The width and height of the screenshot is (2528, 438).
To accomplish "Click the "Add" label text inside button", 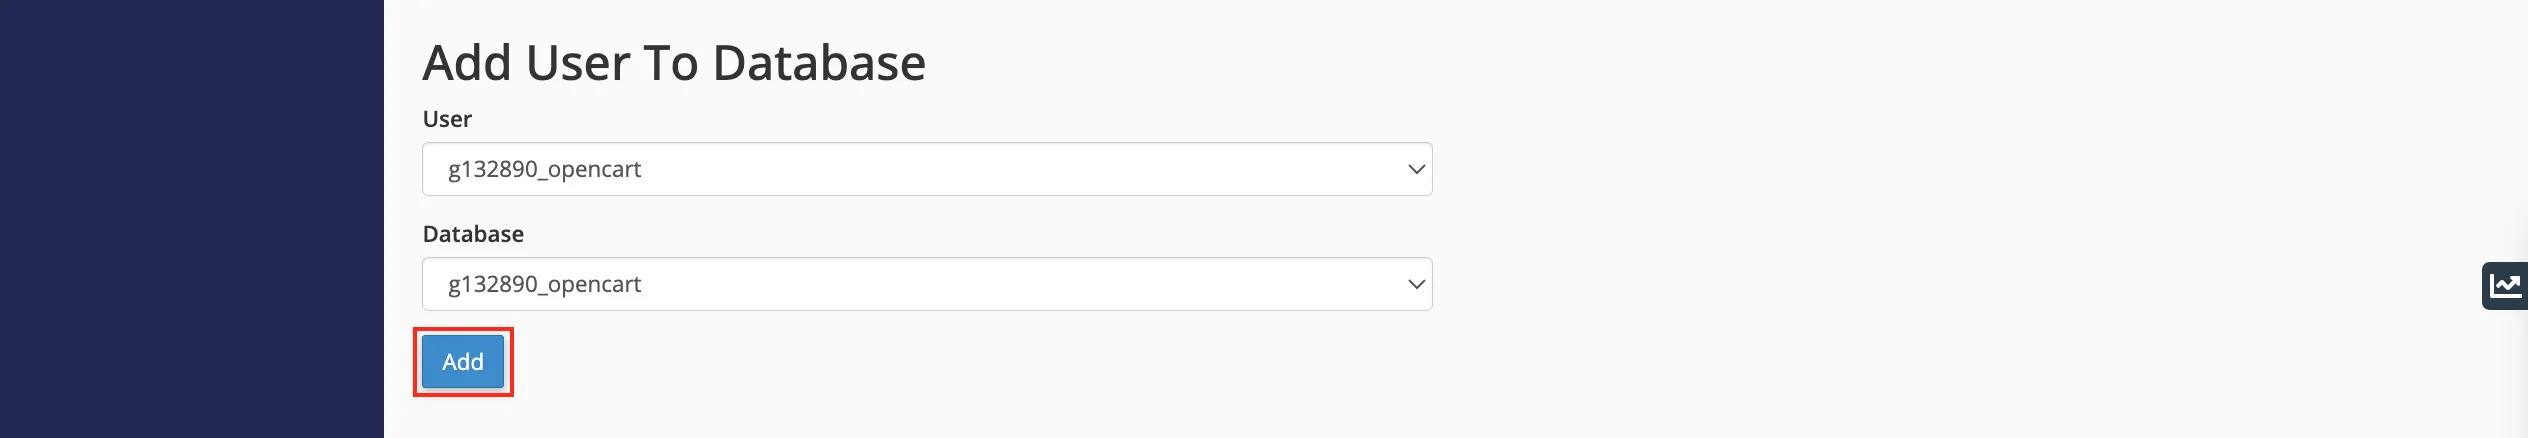I will click(463, 362).
